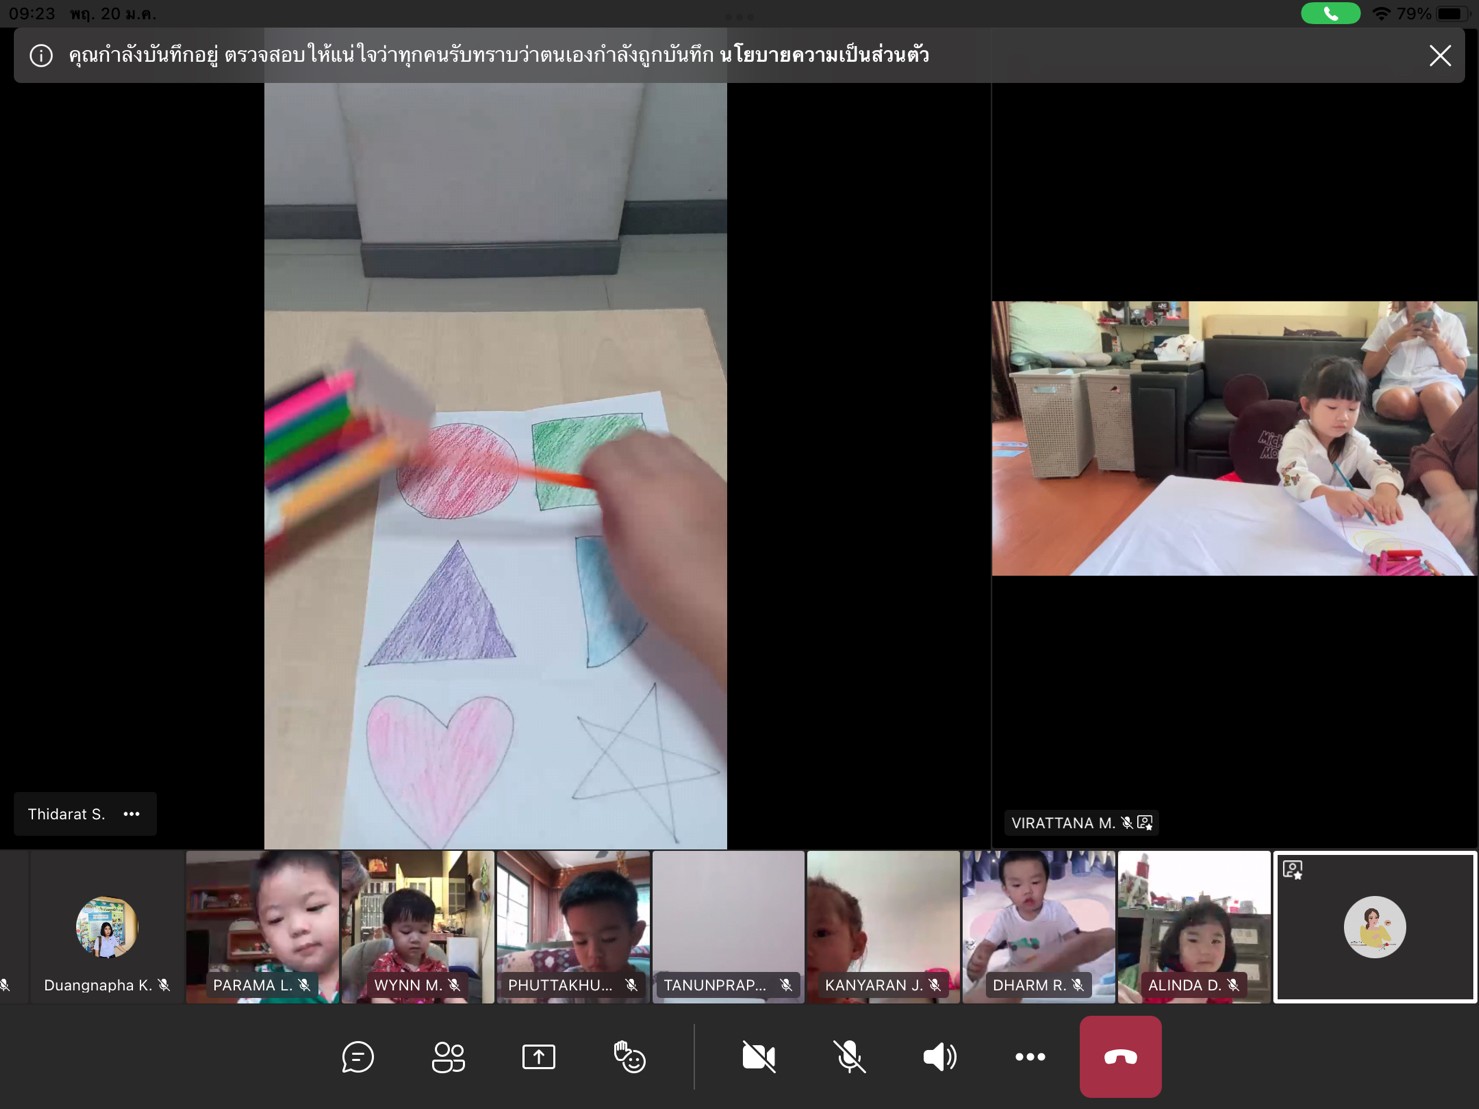Toggle the speaker audio output
1479x1109 pixels.
click(x=939, y=1057)
